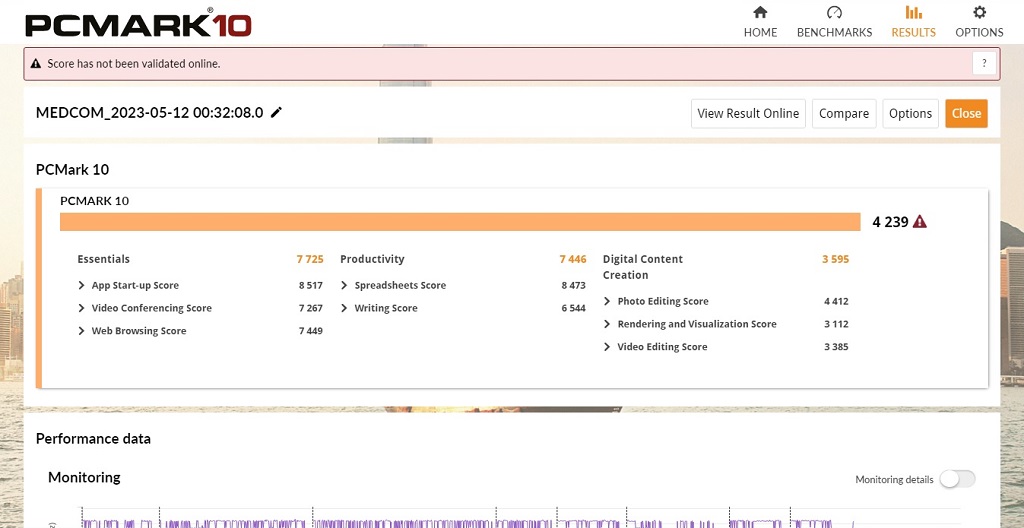Click the PCMark 10 logo
The image size is (1024, 528).
[138, 25]
